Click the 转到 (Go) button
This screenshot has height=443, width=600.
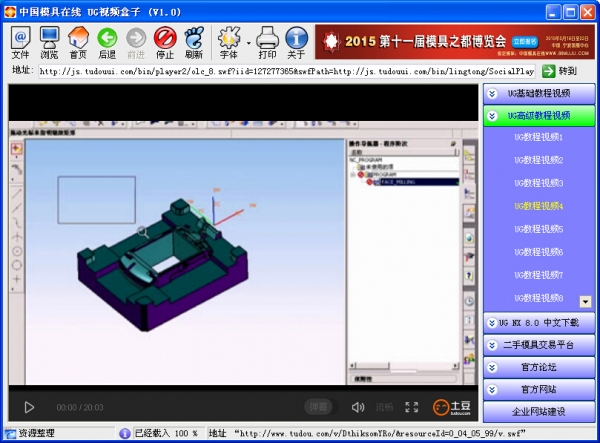559,71
